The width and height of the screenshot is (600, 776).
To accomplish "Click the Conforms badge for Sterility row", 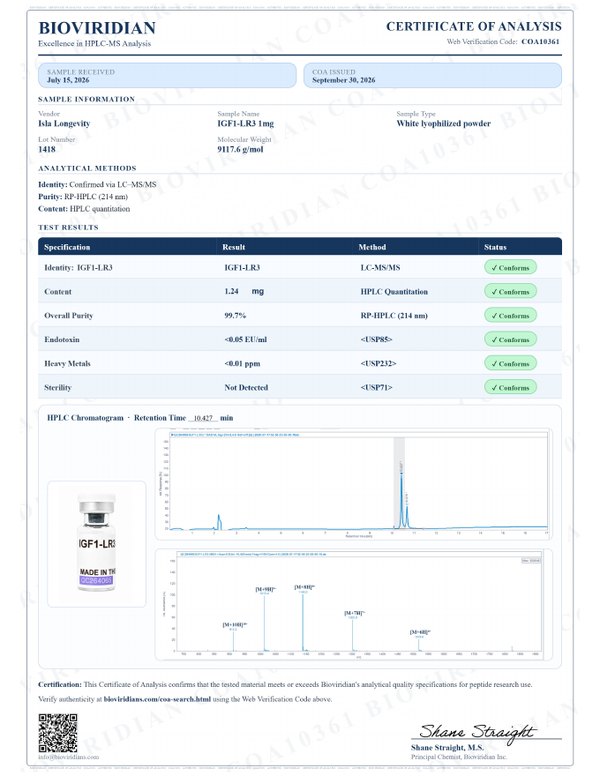I will pos(510,388).
